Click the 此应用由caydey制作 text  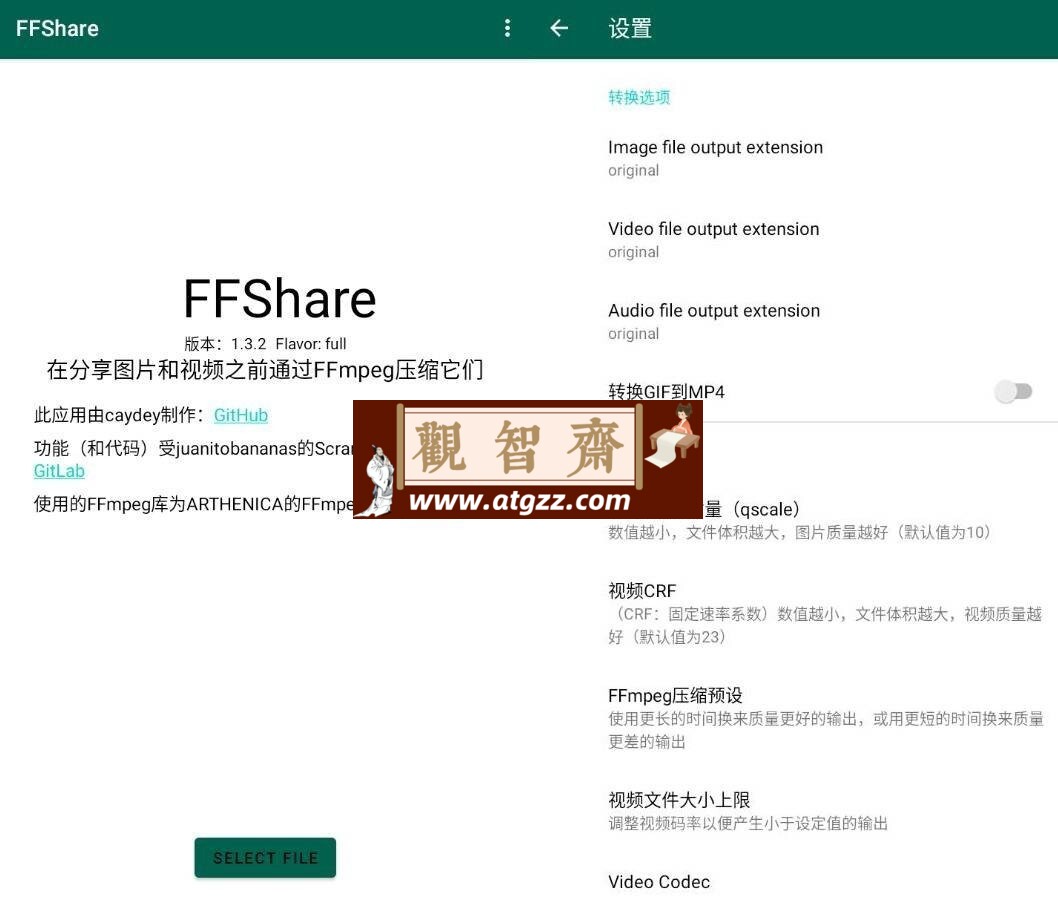(x=119, y=415)
